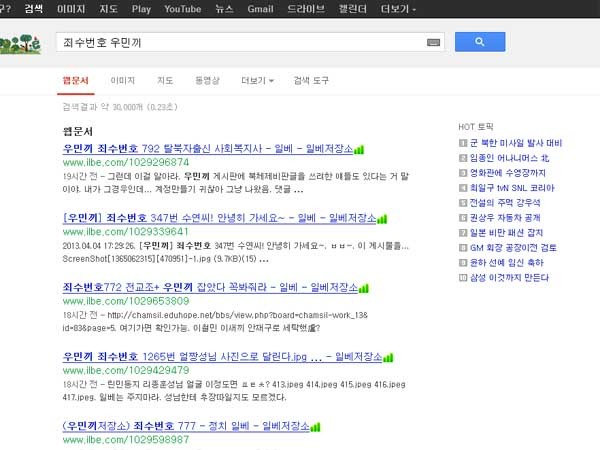This screenshot has height=450, width=600.
Task: Open 이미지 in top navigation bar
Action: click(71, 9)
